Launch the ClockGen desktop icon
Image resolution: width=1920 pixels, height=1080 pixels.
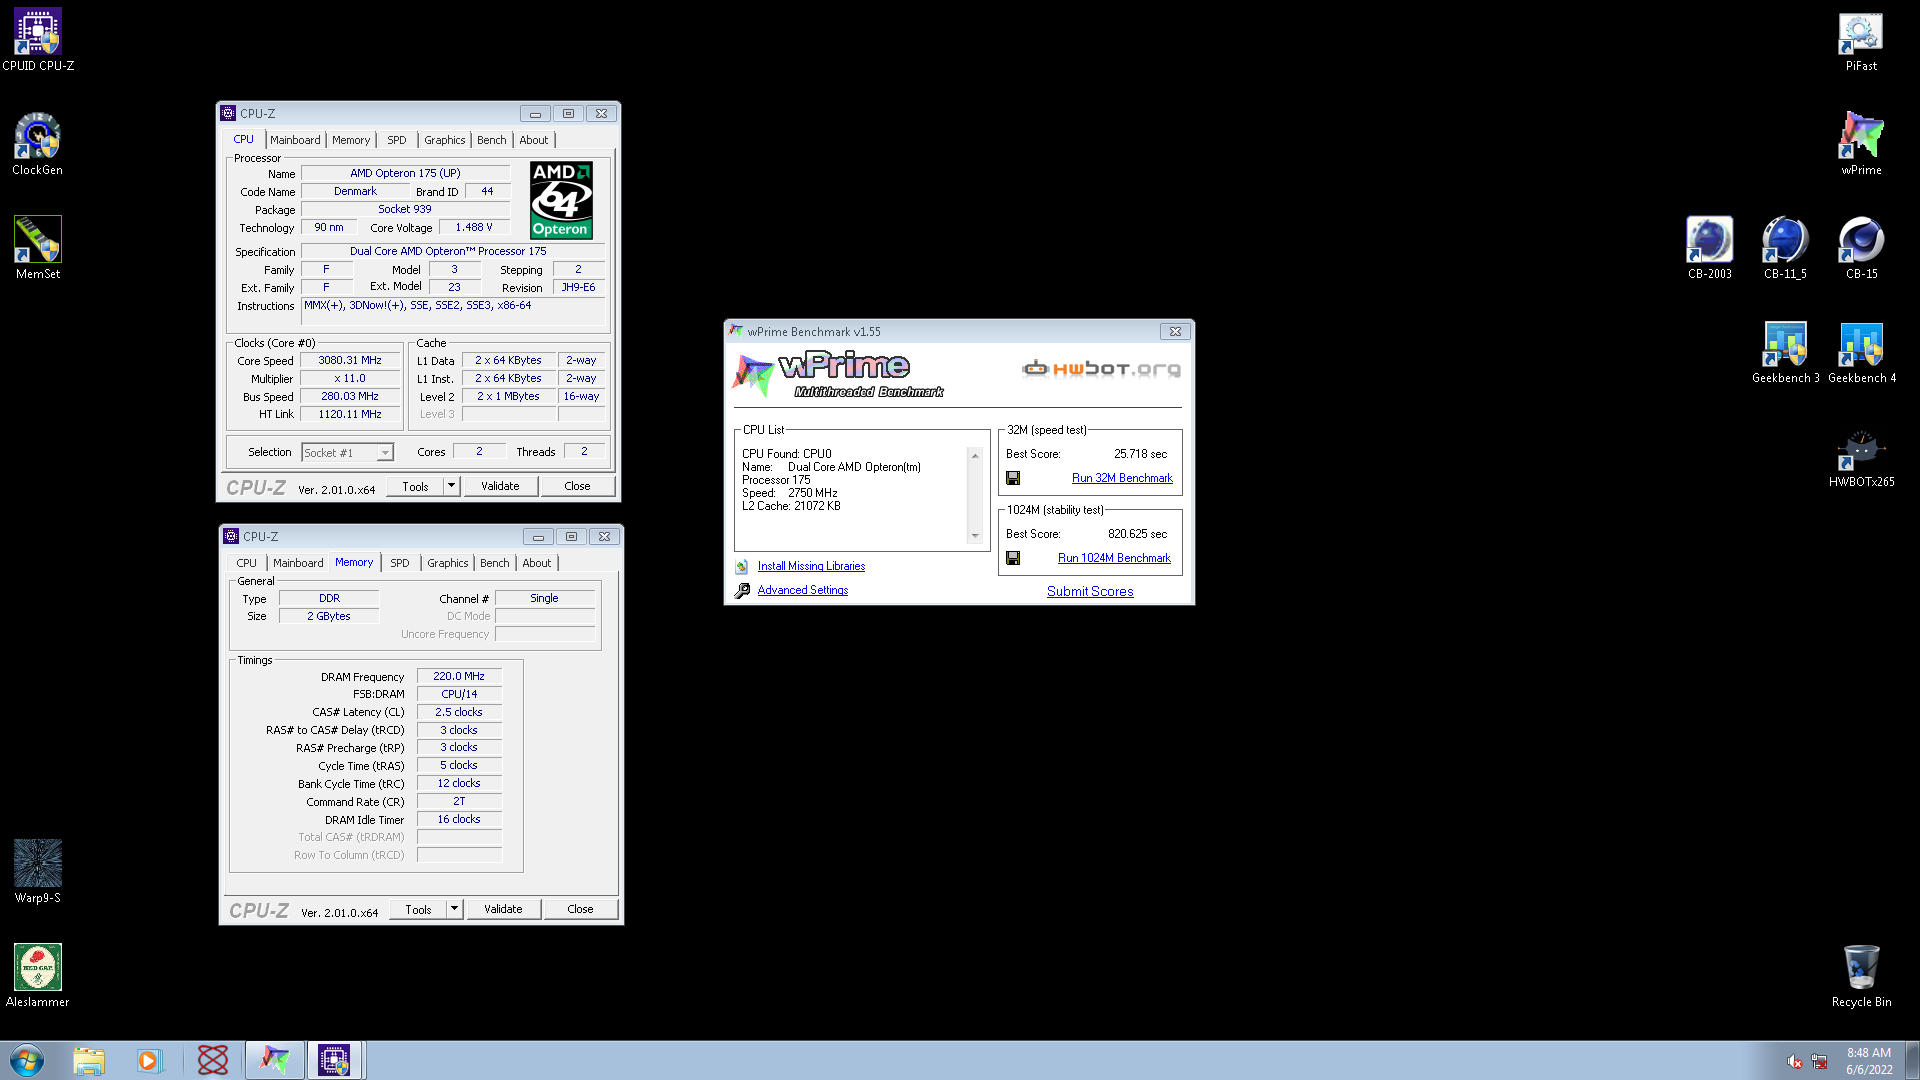pos(38,144)
